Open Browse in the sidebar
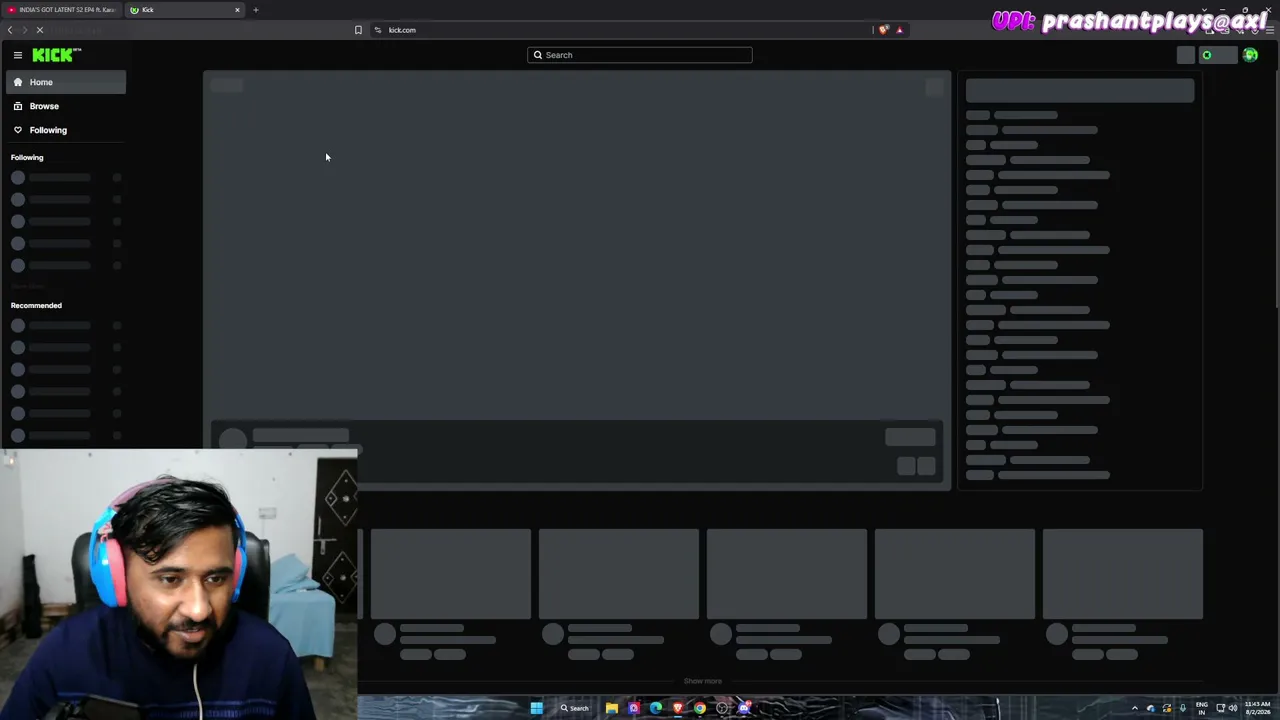Viewport: 1280px width, 720px height. pos(66,106)
